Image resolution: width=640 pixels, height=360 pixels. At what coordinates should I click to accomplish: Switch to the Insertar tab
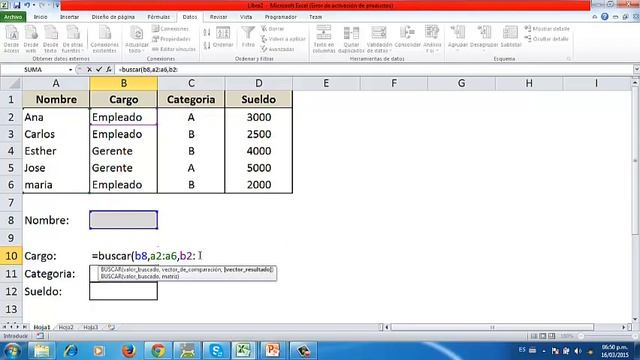(x=69, y=17)
